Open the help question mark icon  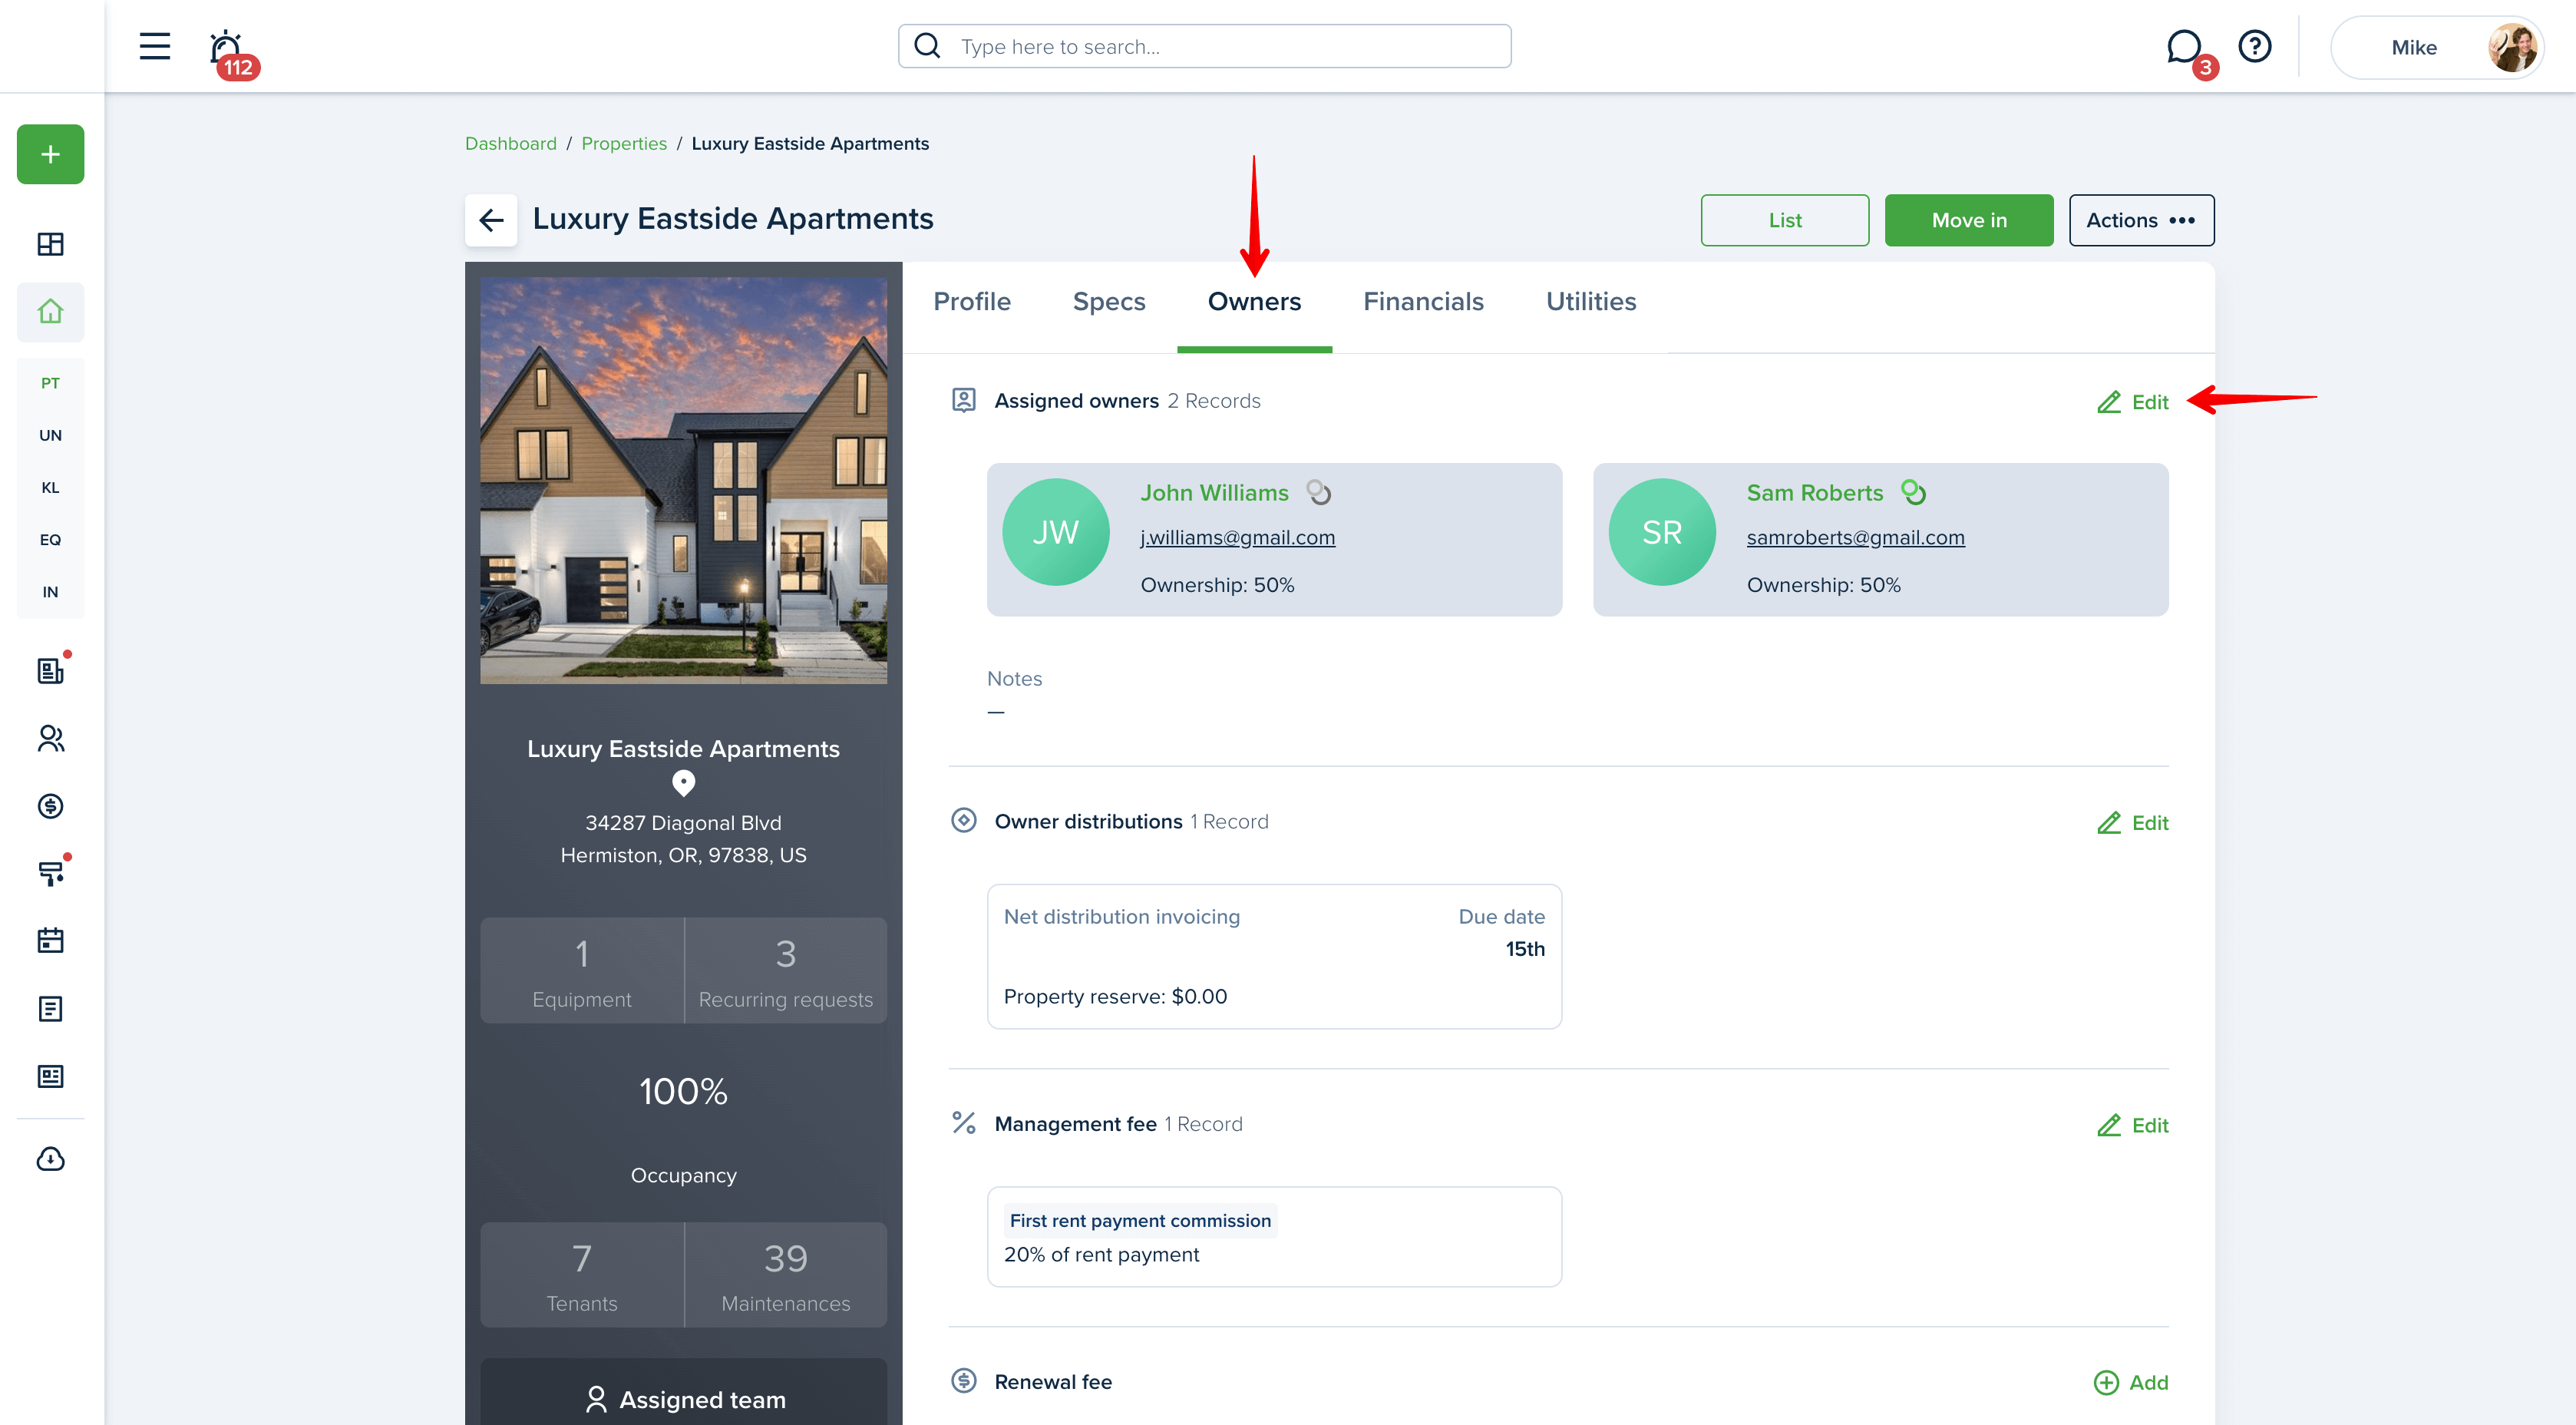[x=2254, y=46]
